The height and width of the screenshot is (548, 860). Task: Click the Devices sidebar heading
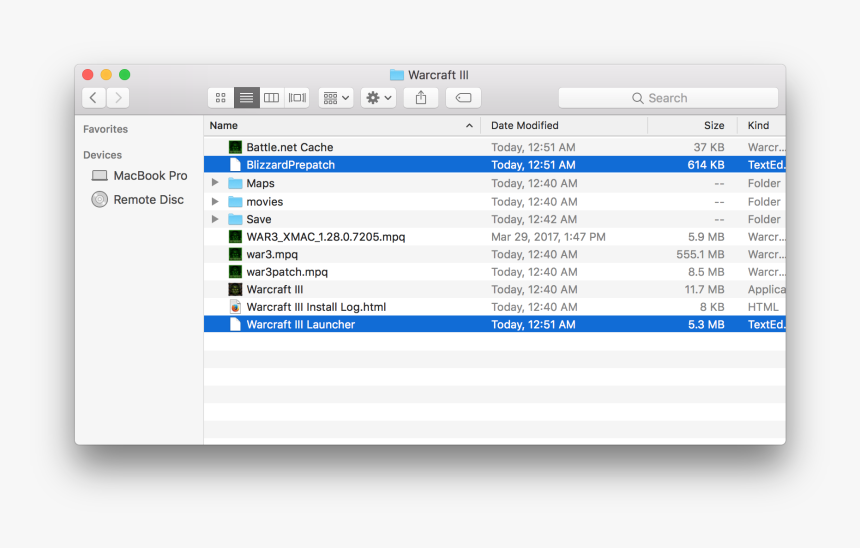(103, 155)
